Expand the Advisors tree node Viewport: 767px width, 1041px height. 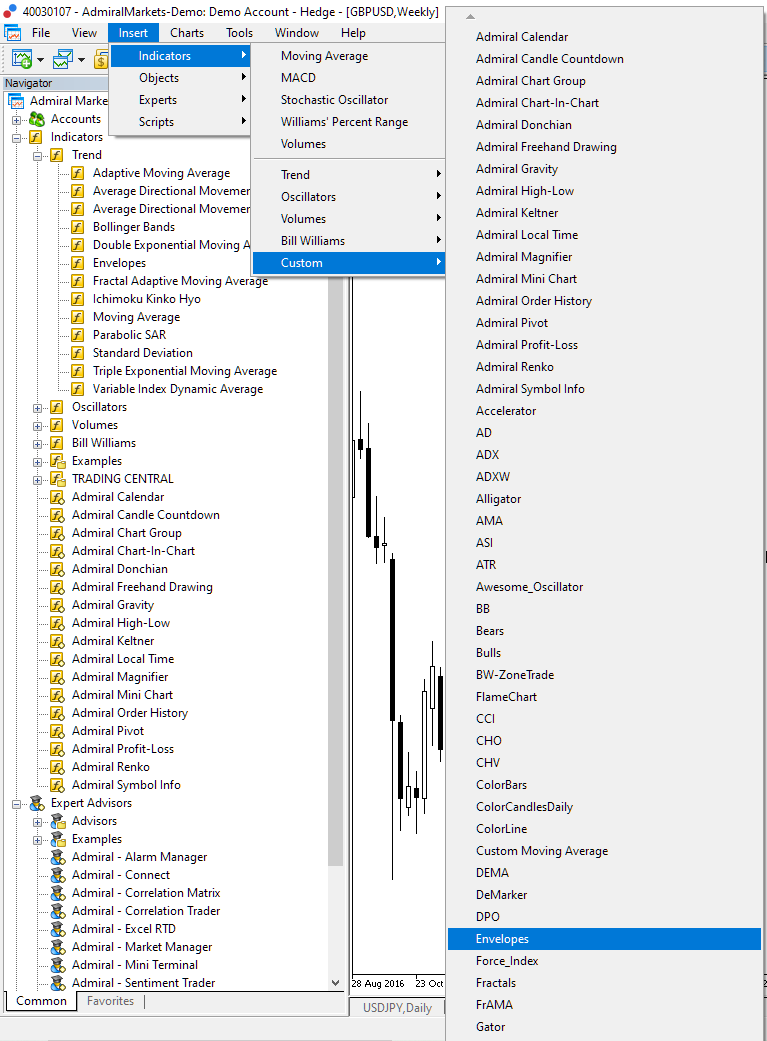click(38, 823)
